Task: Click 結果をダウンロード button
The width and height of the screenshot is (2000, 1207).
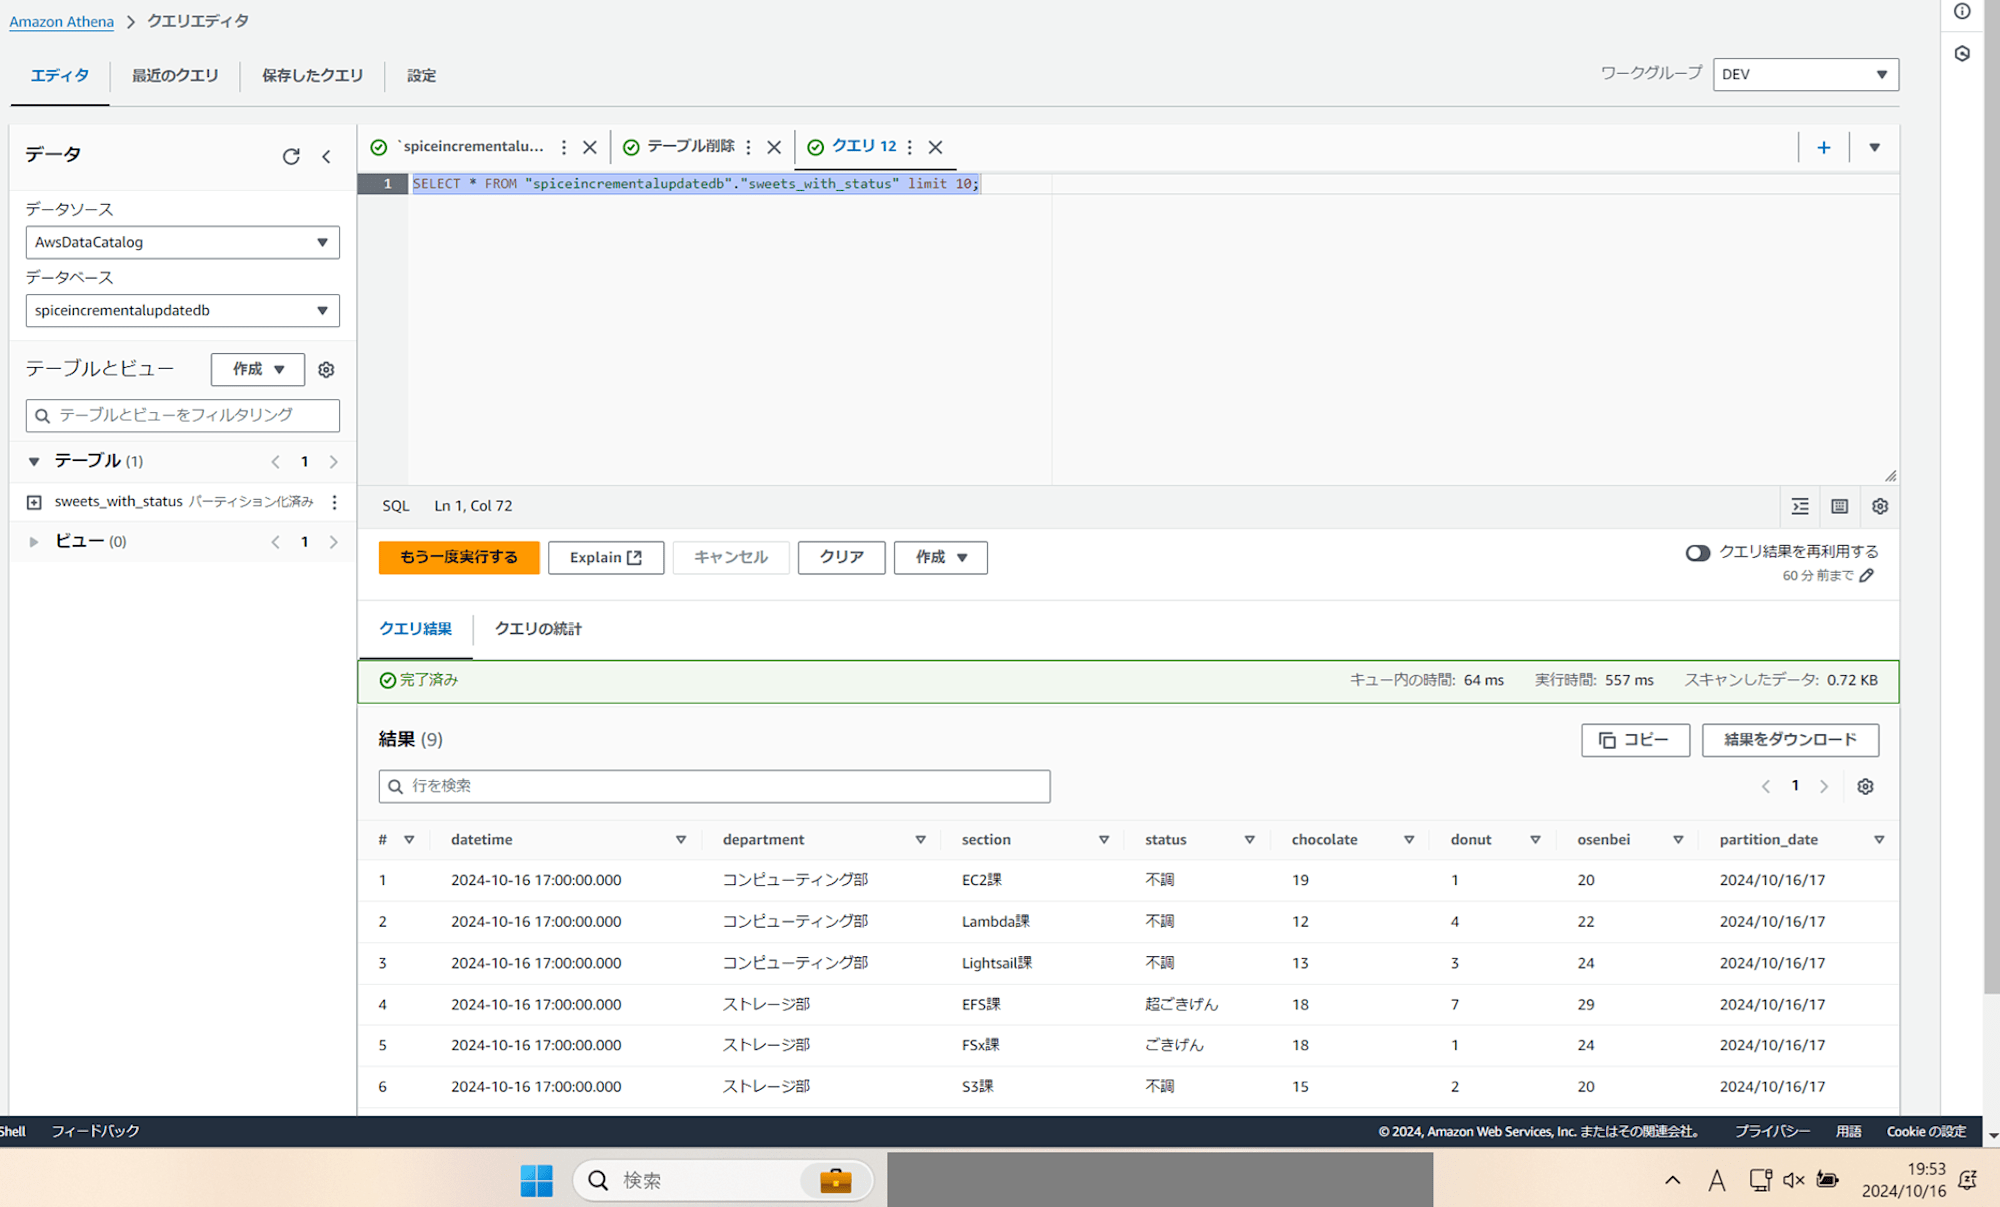Action: [1790, 740]
